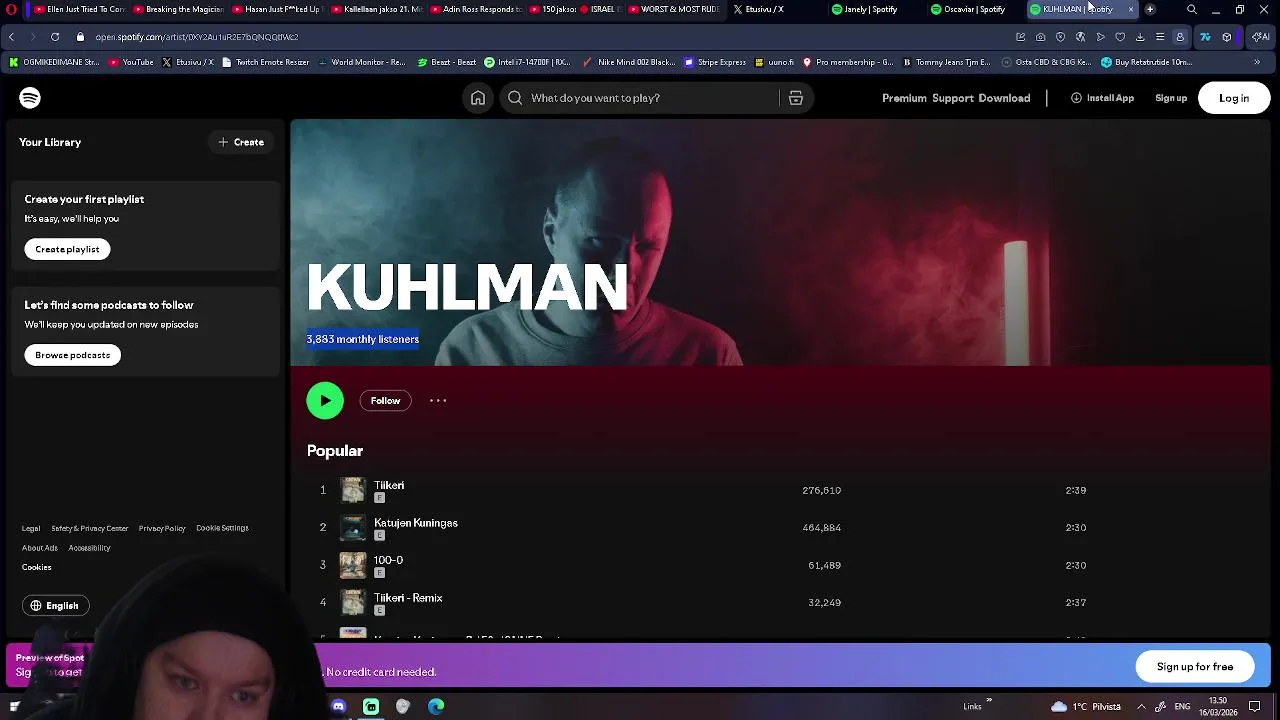
Task: Expand the bookmarks bar overflow chevron
Action: 1257,62
